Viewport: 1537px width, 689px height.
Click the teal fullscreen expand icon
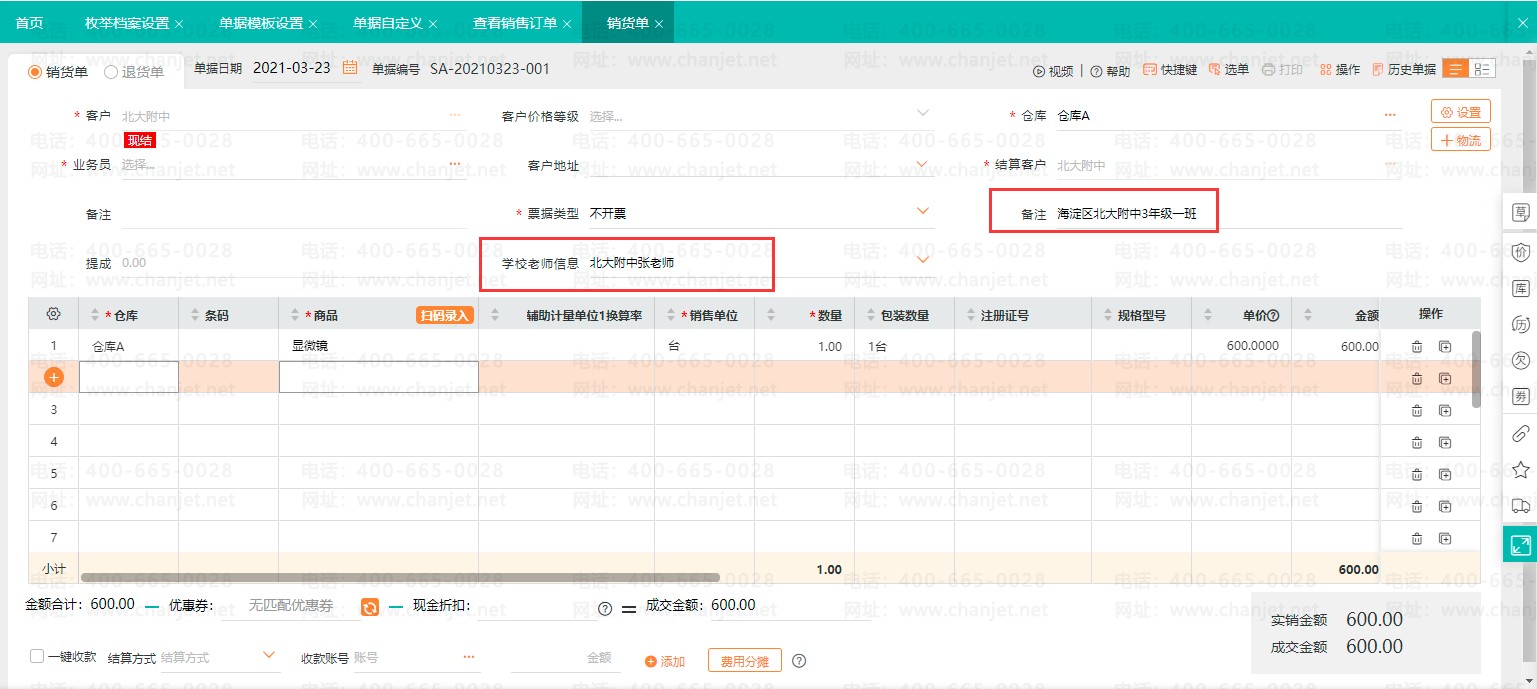click(x=1520, y=545)
